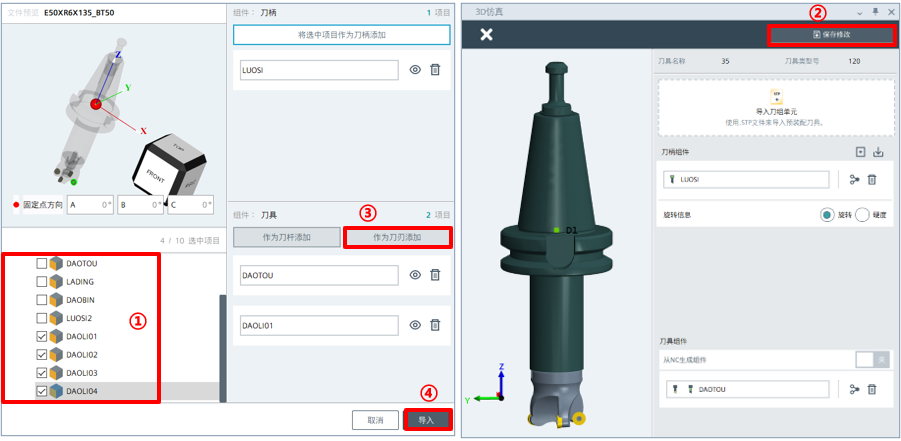901x441 pixels.
Task: Click 将选中项目作为刀柄添加 button
Action: coord(341,35)
